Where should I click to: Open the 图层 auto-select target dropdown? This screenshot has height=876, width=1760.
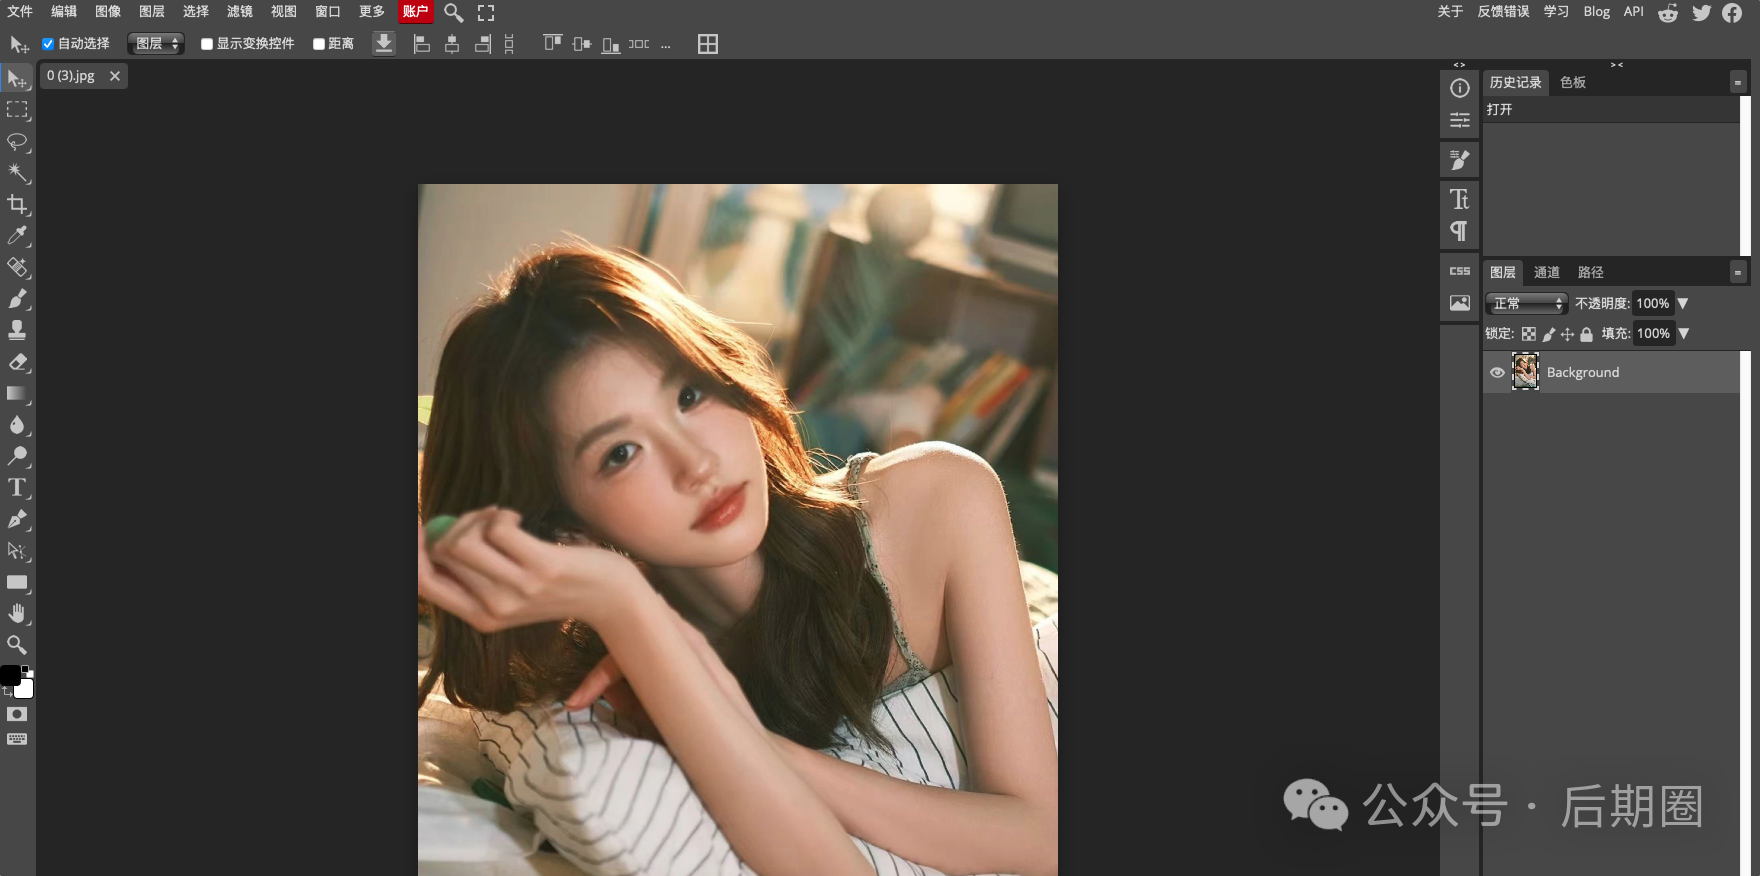click(156, 44)
